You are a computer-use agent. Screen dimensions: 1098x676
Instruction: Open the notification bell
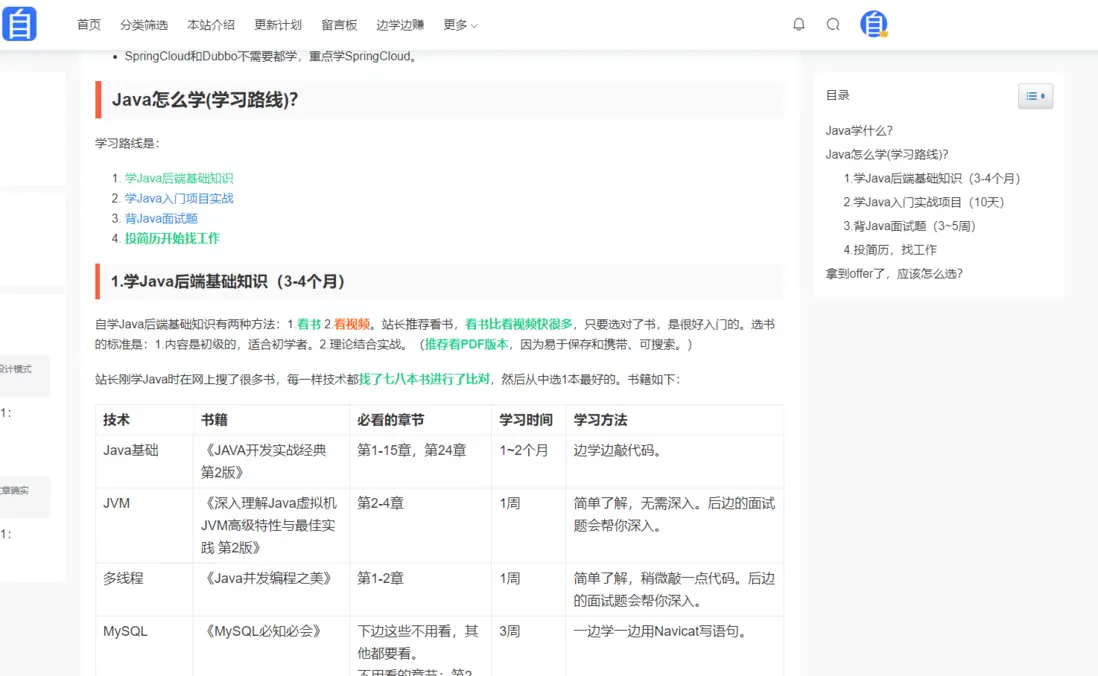point(799,24)
